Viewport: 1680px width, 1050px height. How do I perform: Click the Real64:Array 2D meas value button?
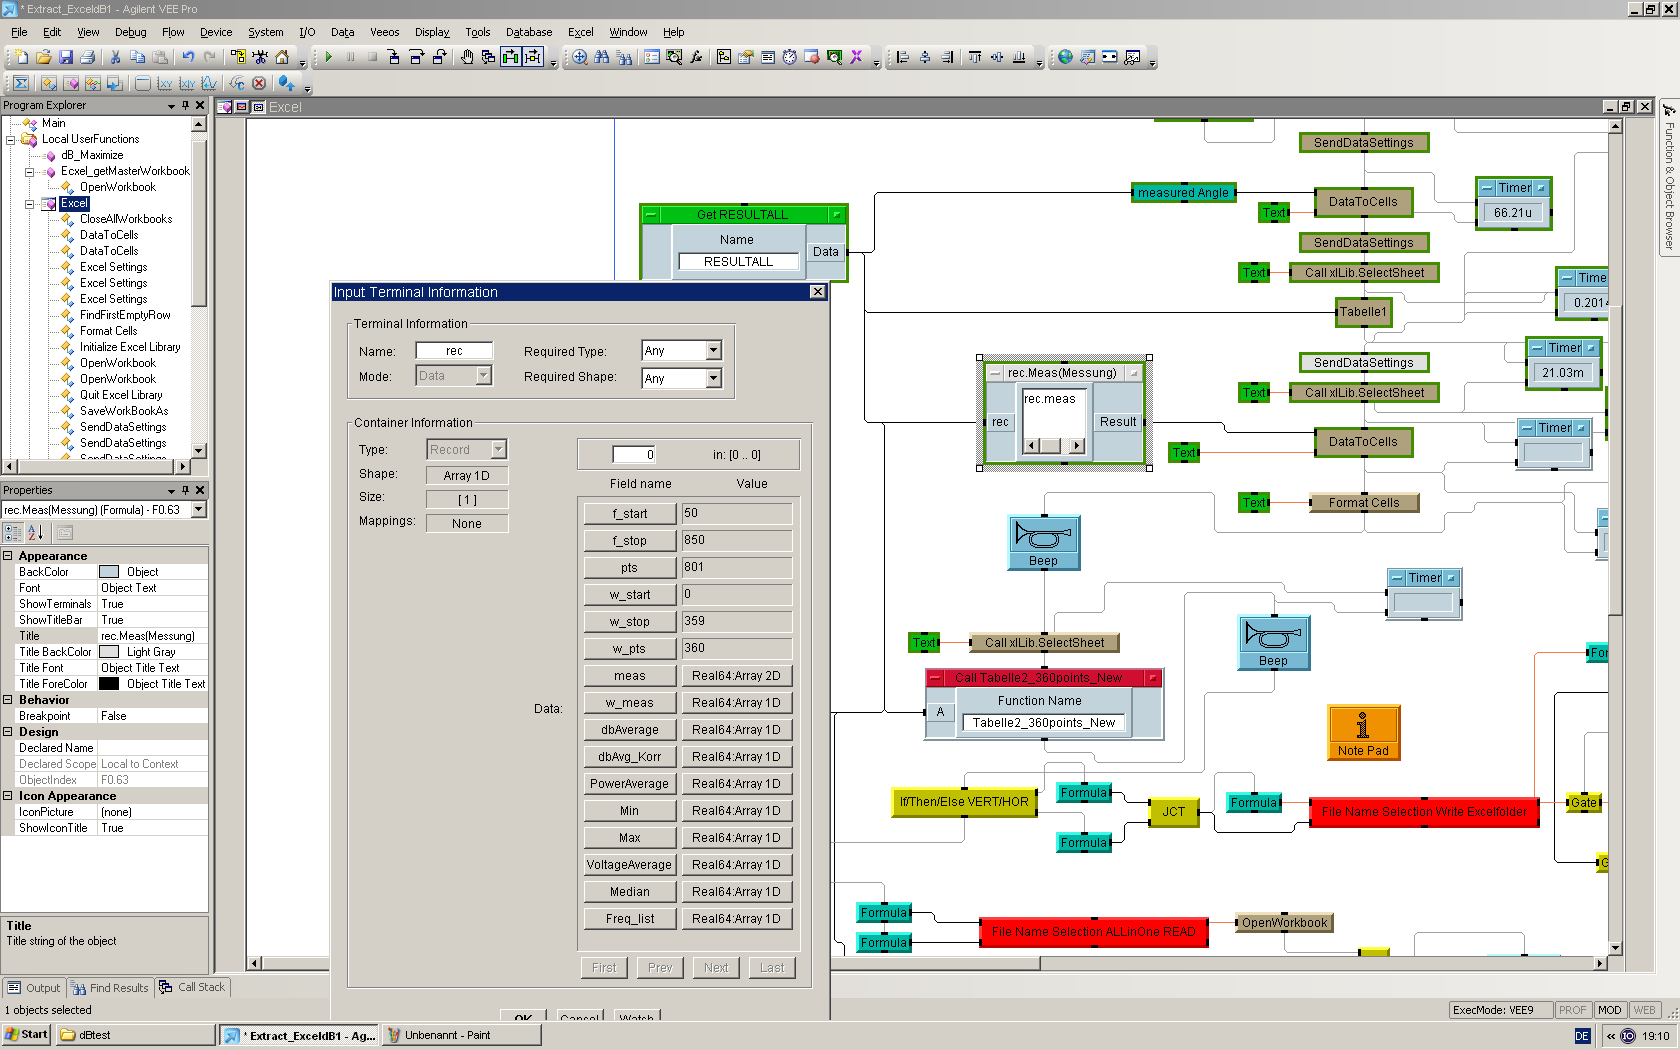pyautogui.click(x=736, y=676)
